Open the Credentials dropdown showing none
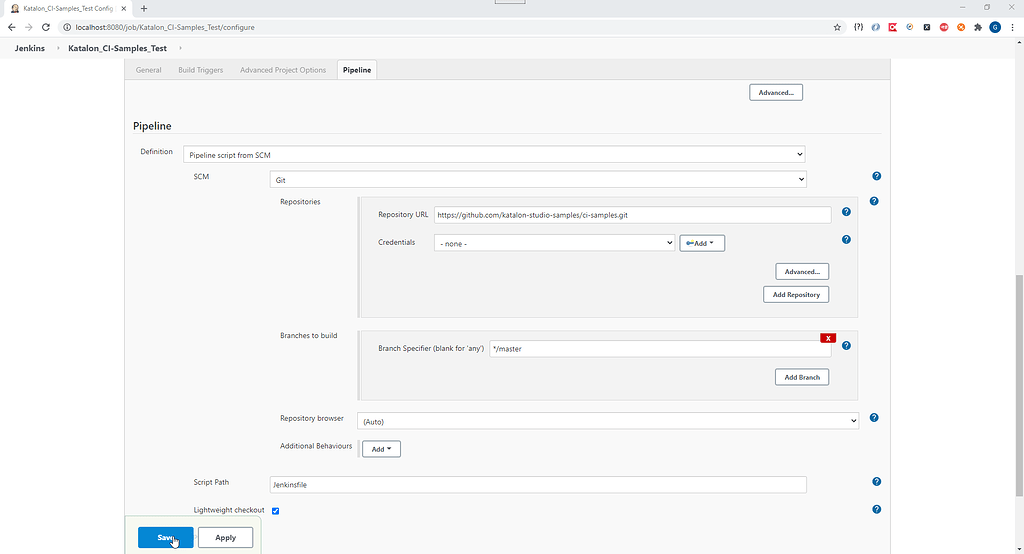This screenshot has height=554, width=1024. pos(554,243)
